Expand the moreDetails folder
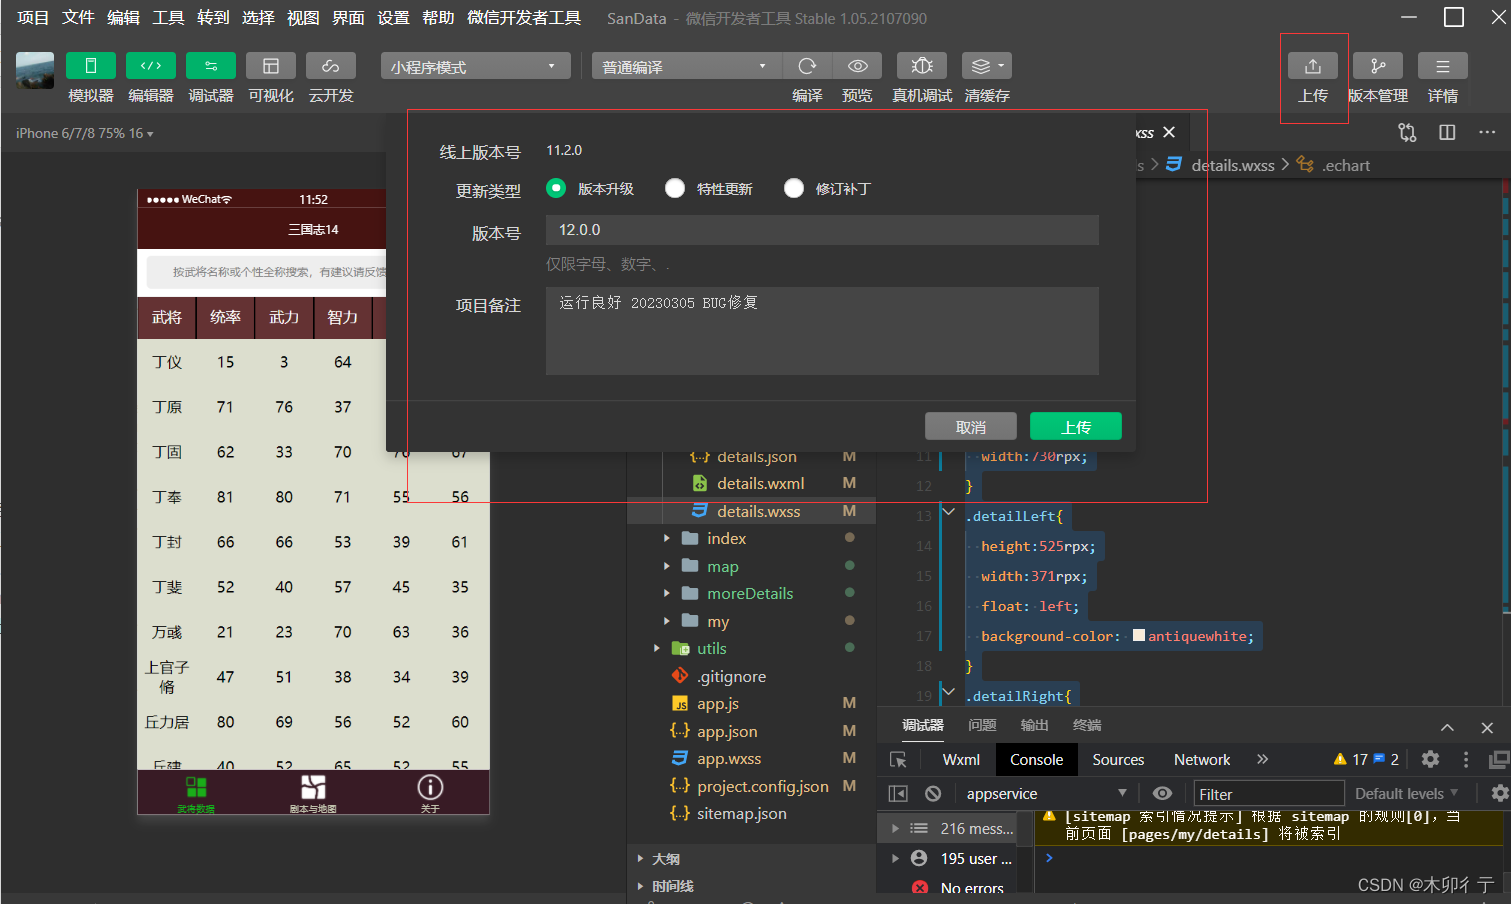This screenshot has height=904, width=1511. [667, 594]
